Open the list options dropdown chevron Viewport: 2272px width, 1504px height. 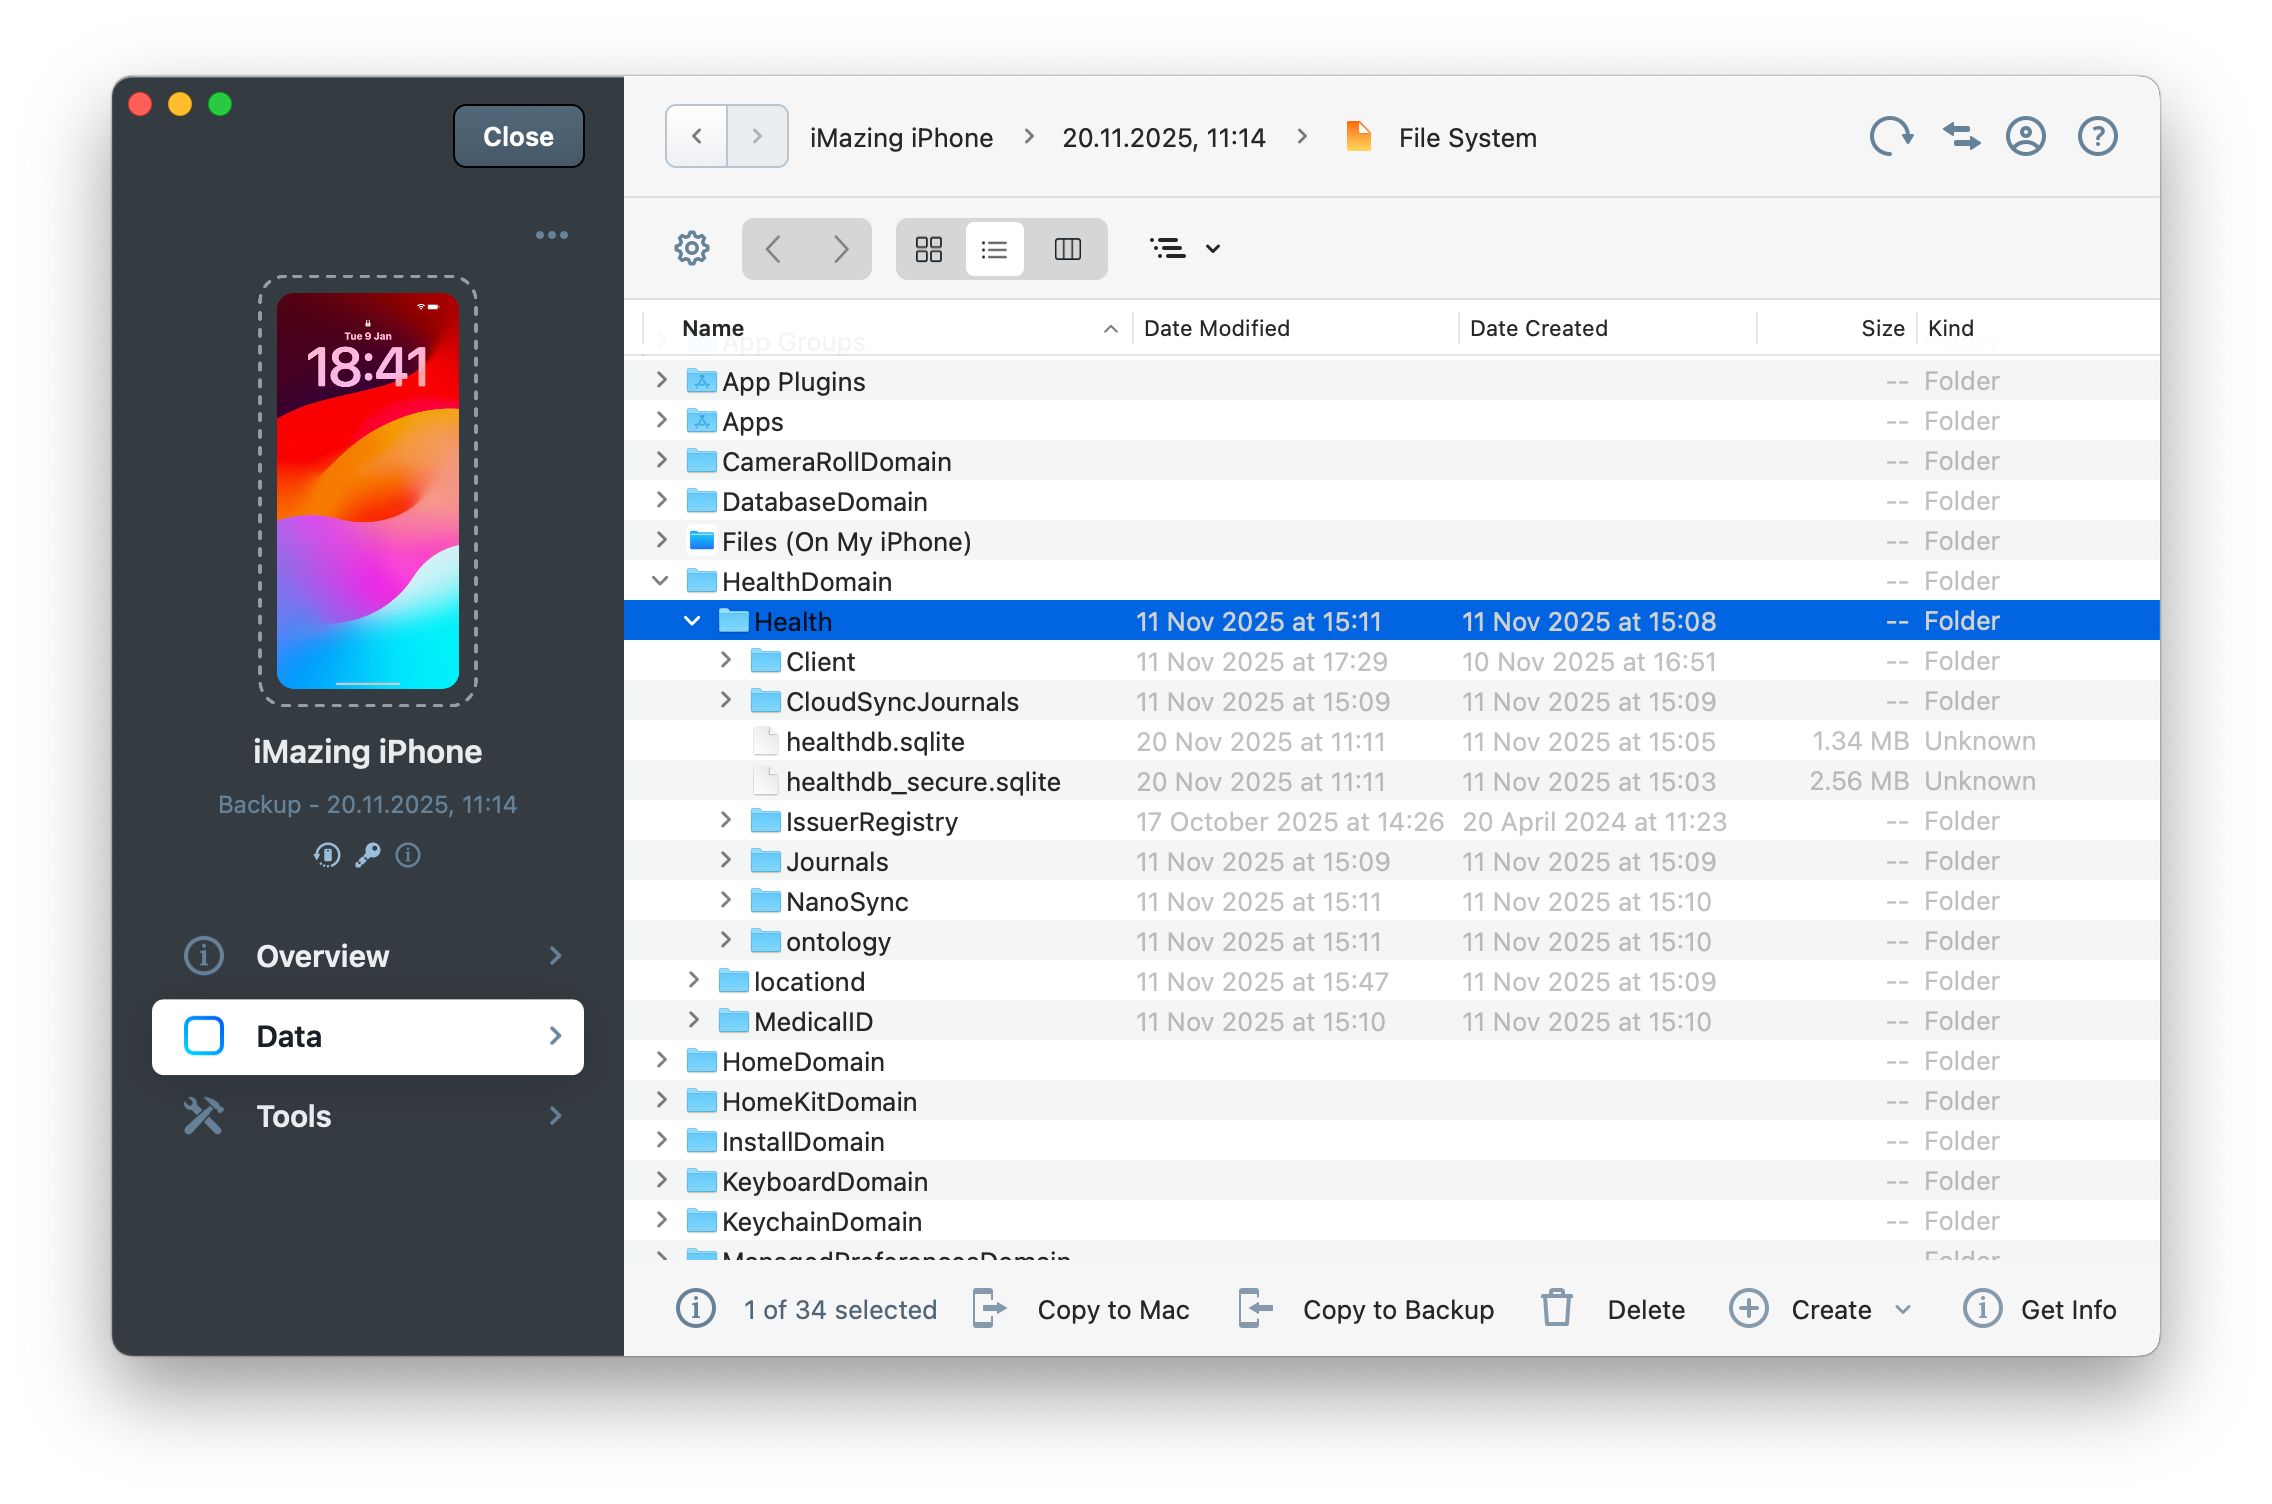pyautogui.click(x=1213, y=248)
